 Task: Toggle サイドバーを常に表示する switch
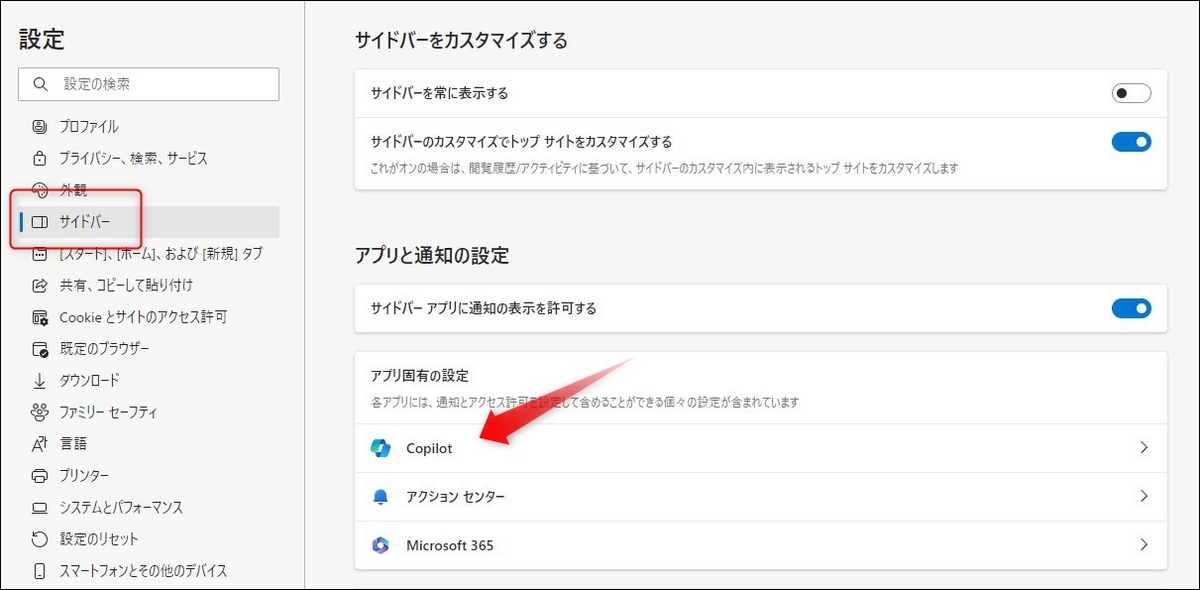[1131, 93]
